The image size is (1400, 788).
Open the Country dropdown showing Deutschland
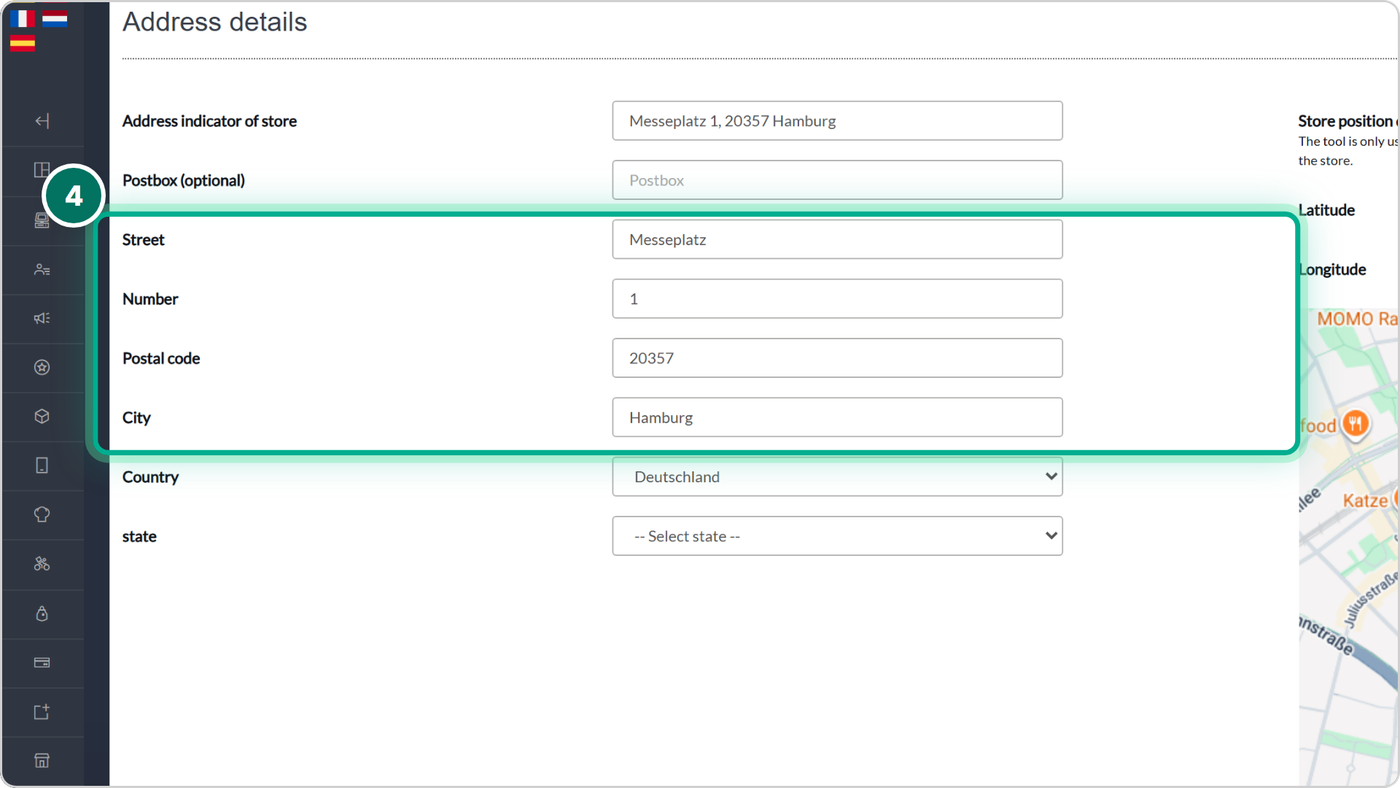[x=837, y=477]
